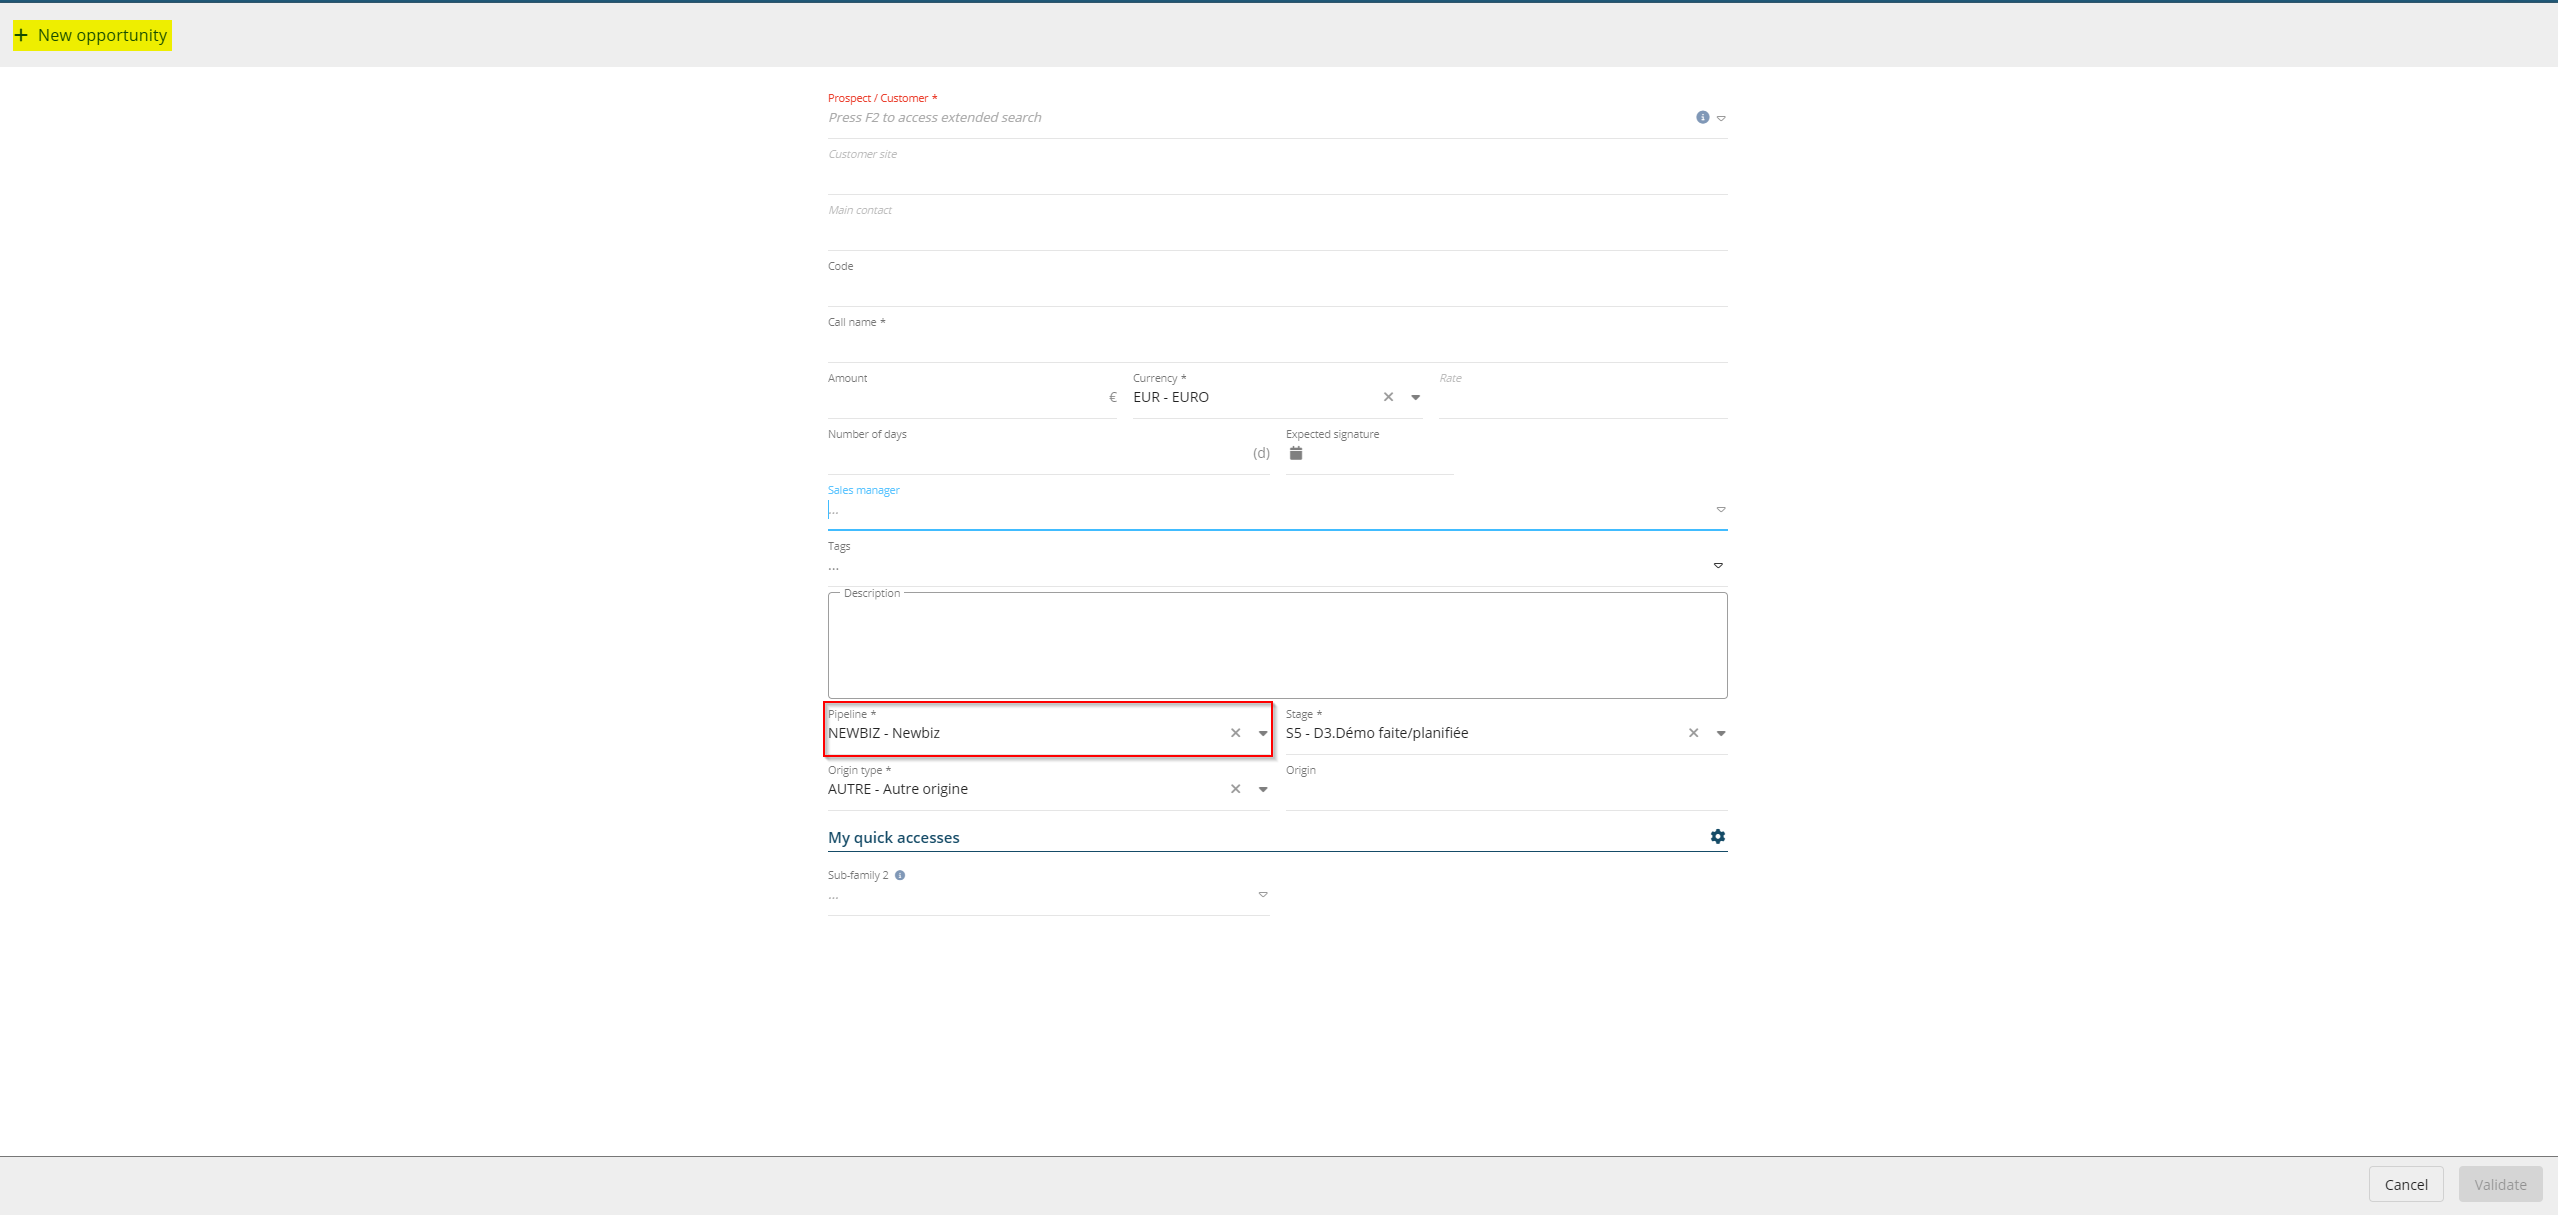Clear the Currency EUR selection
Image resolution: width=2558 pixels, height=1215 pixels.
[1388, 397]
